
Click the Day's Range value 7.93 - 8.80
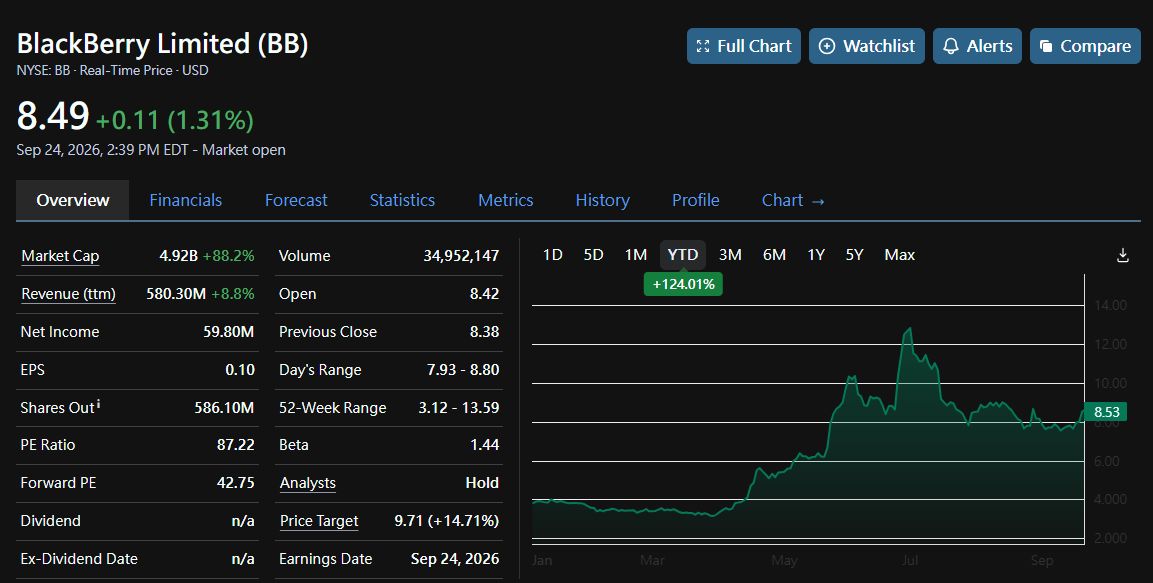click(463, 370)
